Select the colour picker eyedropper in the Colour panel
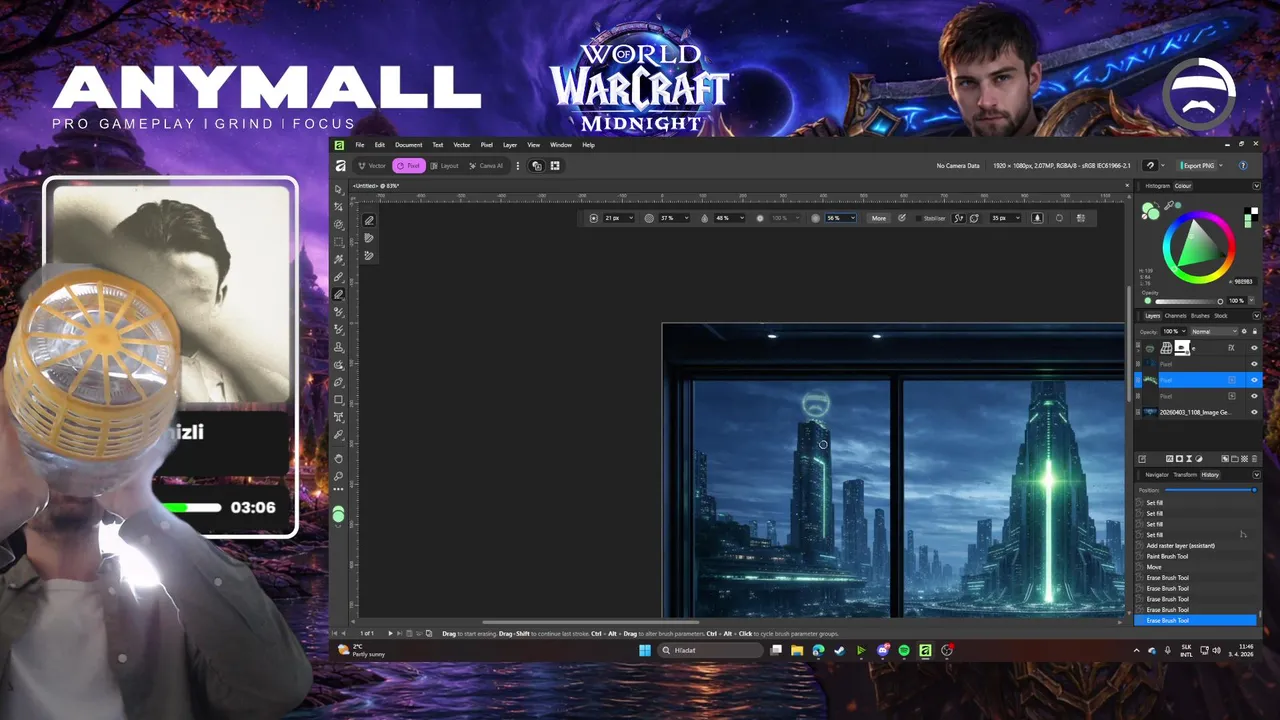Image resolution: width=1280 pixels, height=720 pixels. pyautogui.click(x=1169, y=205)
